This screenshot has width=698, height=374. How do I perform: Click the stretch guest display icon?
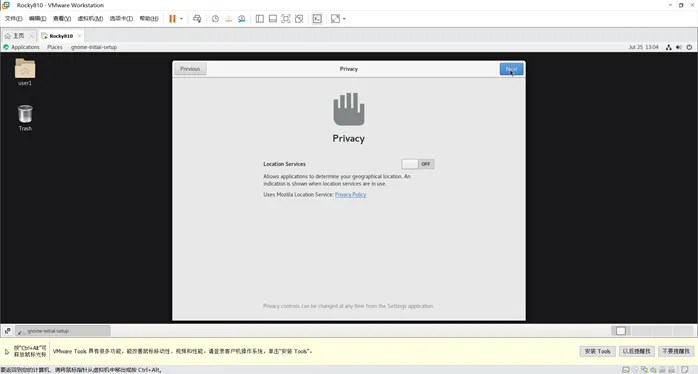point(335,19)
